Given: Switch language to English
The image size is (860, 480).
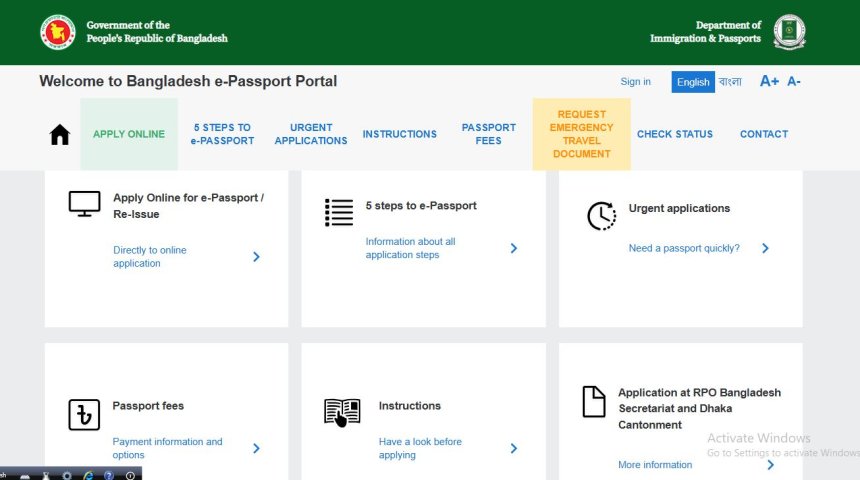Looking at the screenshot, I should coord(693,82).
